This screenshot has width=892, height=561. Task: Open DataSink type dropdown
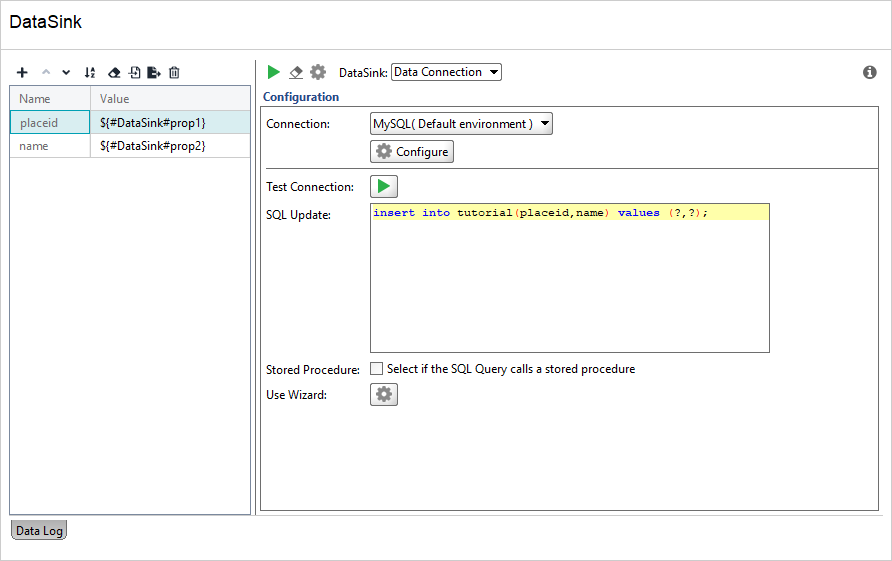pos(447,72)
